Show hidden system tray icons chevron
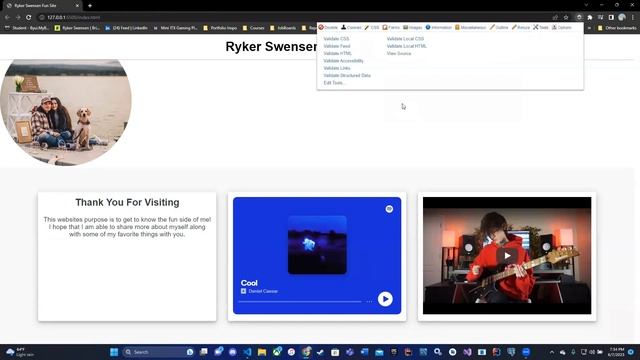This screenshot has width=640, height=360. (551, 352)
